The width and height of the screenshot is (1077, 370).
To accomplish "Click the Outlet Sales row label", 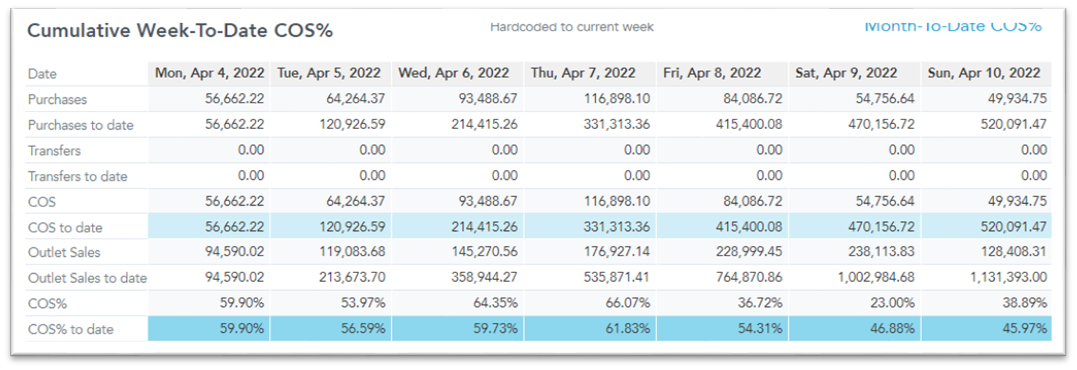I will click(64, 253).
